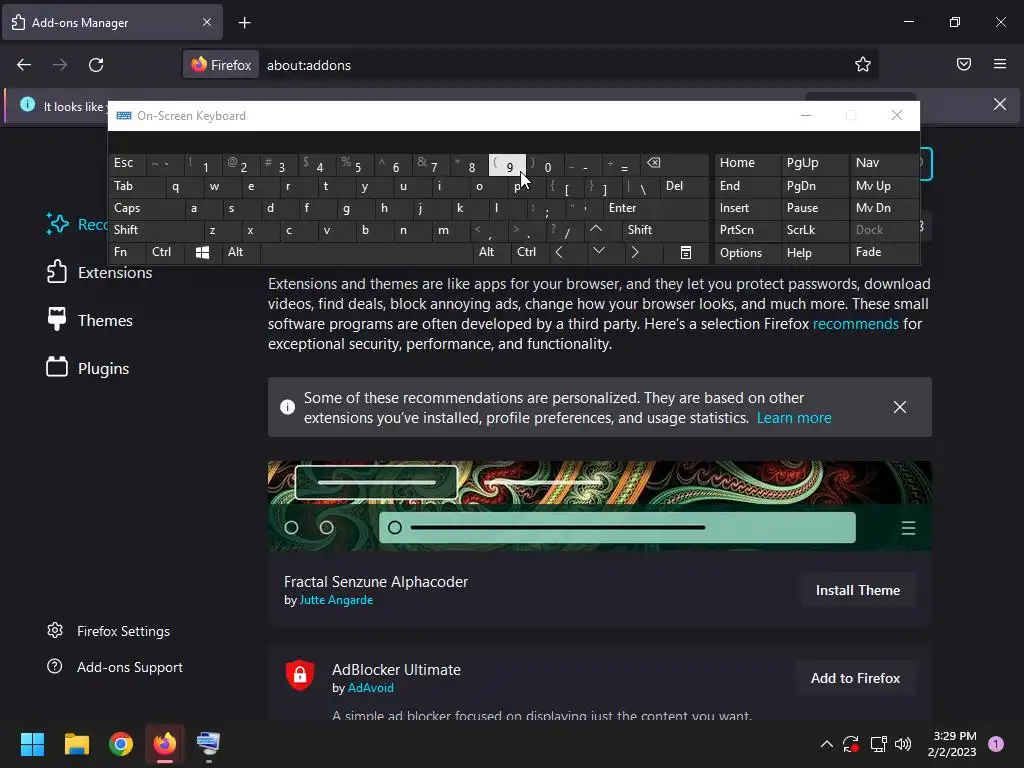Open the volume speaker tray icon
Screen dimensions: 1024x768
tap(903, 744)
